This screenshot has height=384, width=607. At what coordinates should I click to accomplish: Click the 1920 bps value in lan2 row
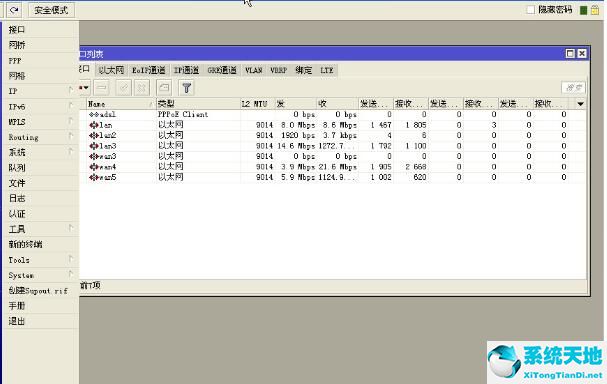(298, 135)
